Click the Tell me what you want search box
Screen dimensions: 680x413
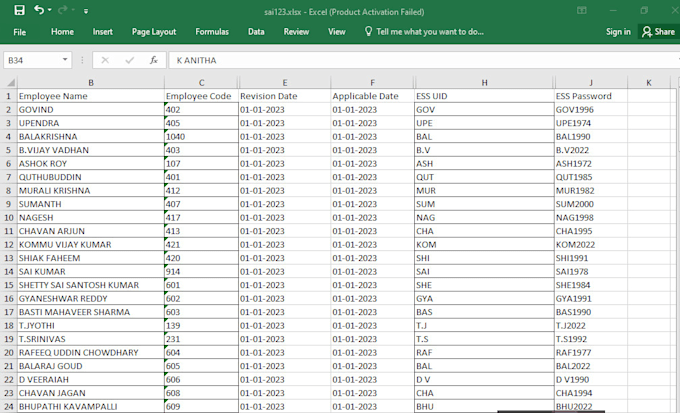429,32
